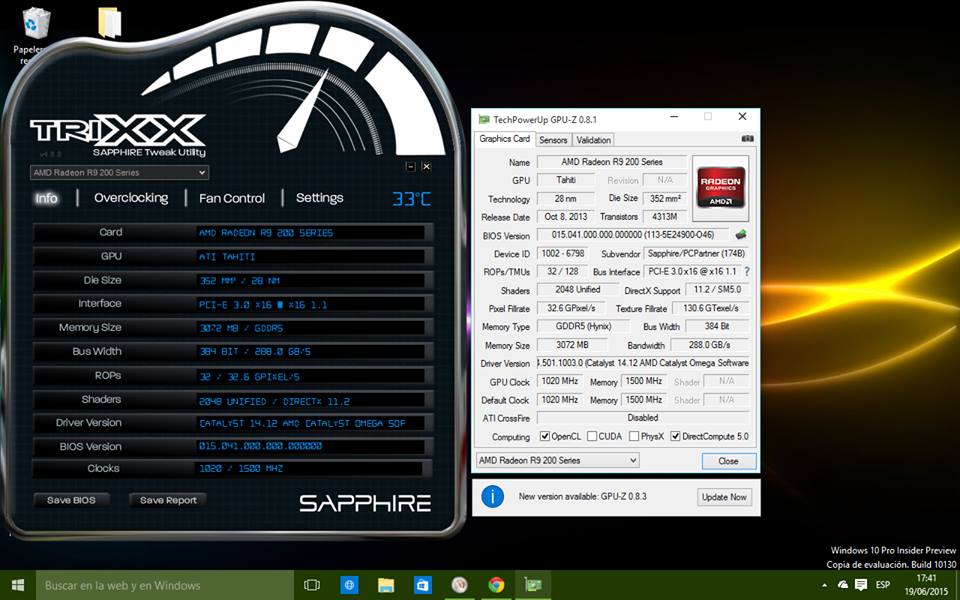Minimize the TRIXX utility window
Image resolution: width=960 pixels, height=600 pixels.
[x=411, y=167]
